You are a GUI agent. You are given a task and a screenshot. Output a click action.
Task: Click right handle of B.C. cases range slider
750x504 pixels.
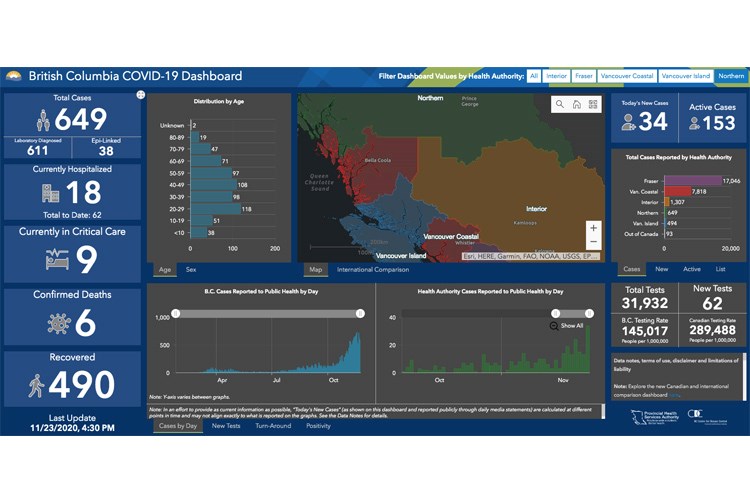(360, 313)
